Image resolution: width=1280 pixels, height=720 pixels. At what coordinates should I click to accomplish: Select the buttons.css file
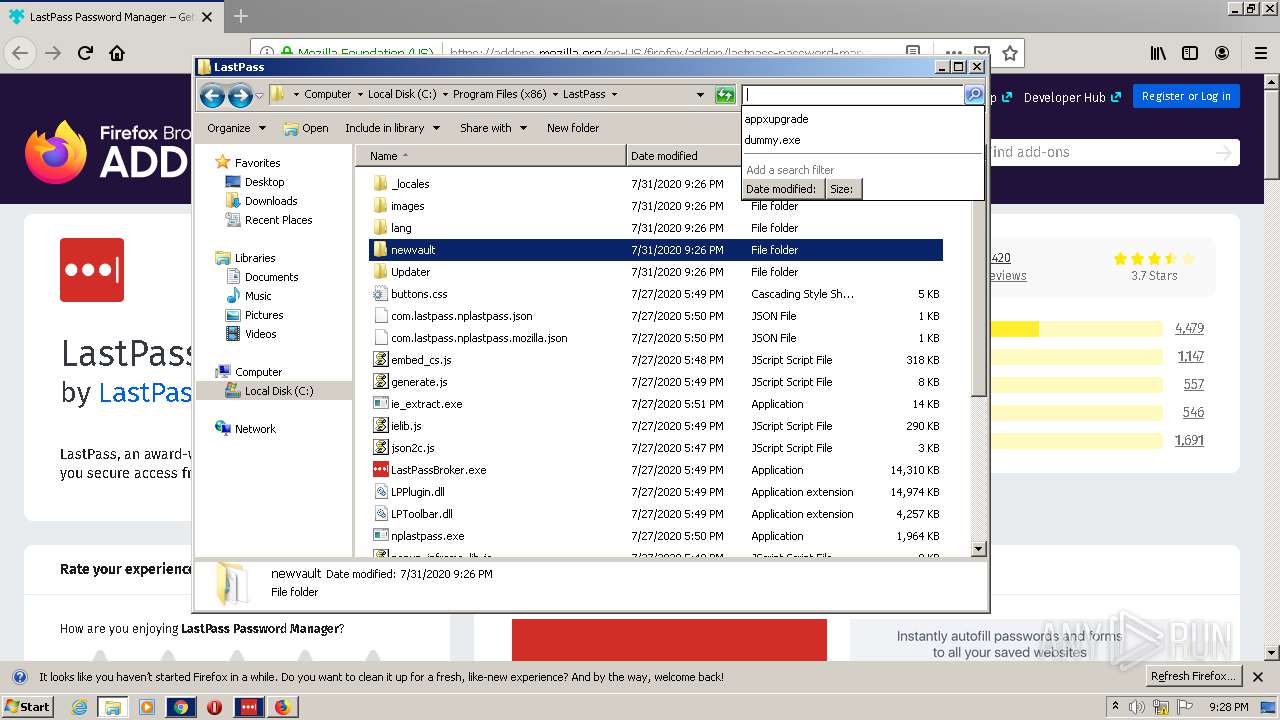click(419, 294)
